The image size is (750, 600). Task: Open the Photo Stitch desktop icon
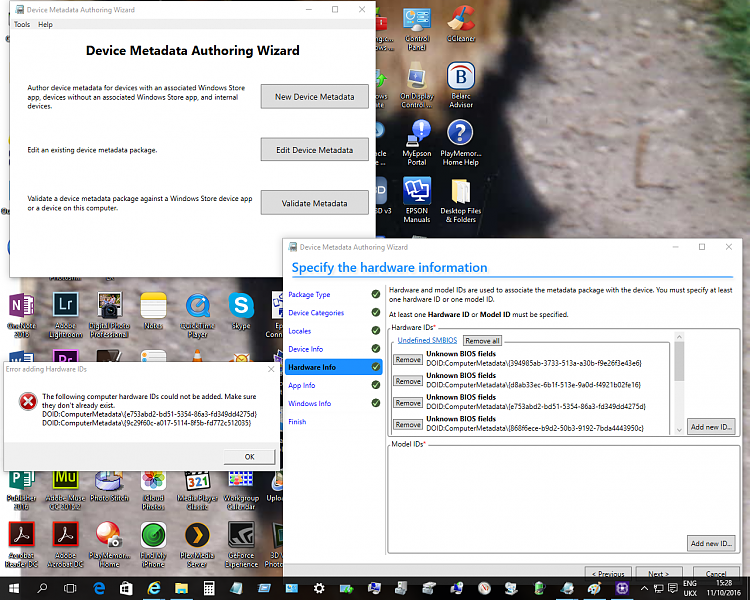pyautogui.click(x=109, y=487)
